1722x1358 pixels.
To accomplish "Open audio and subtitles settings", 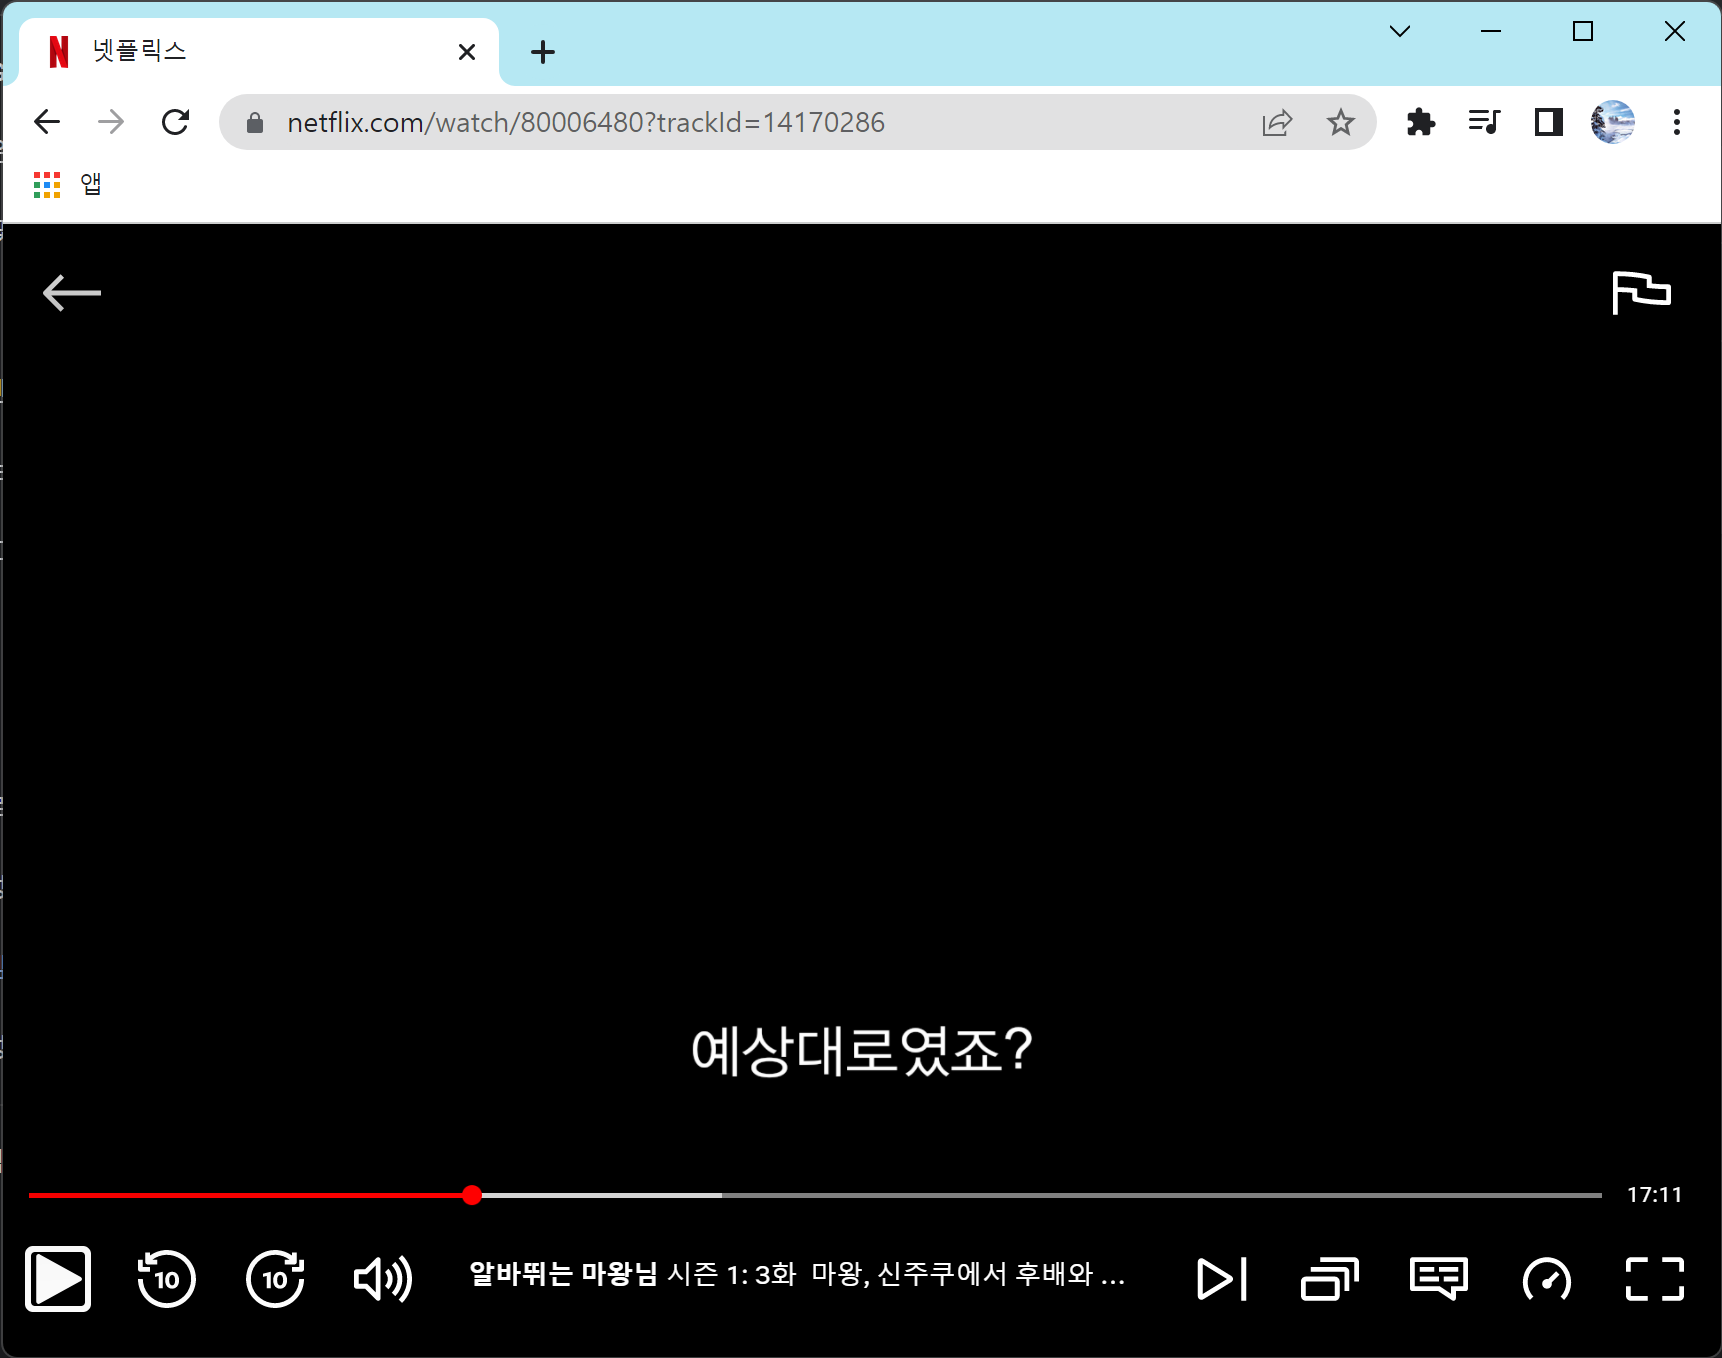I will coord(1438,1278).
